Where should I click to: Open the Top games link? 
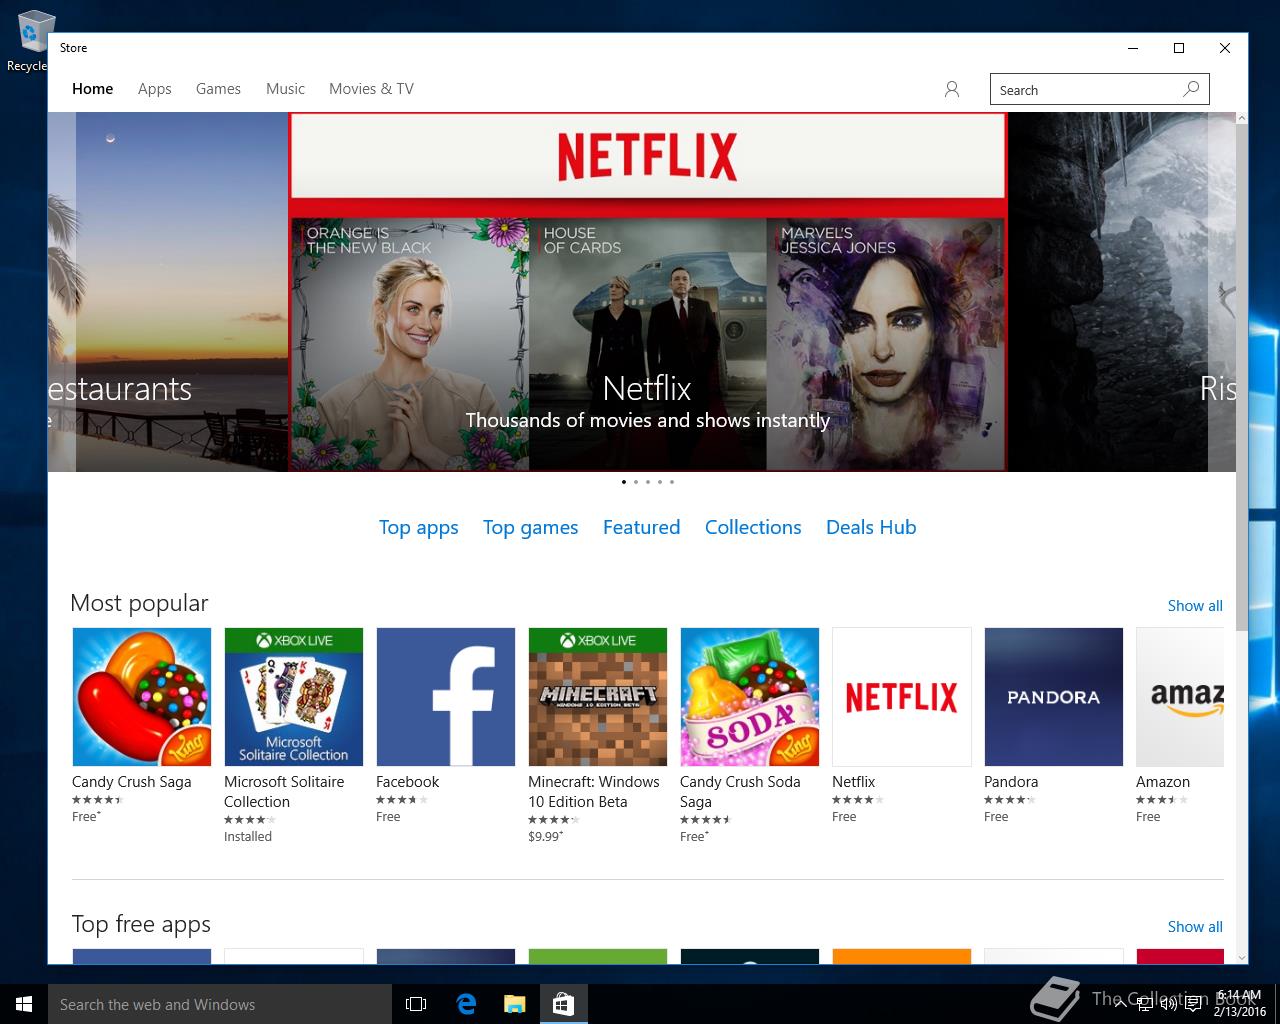pos(530,527)
